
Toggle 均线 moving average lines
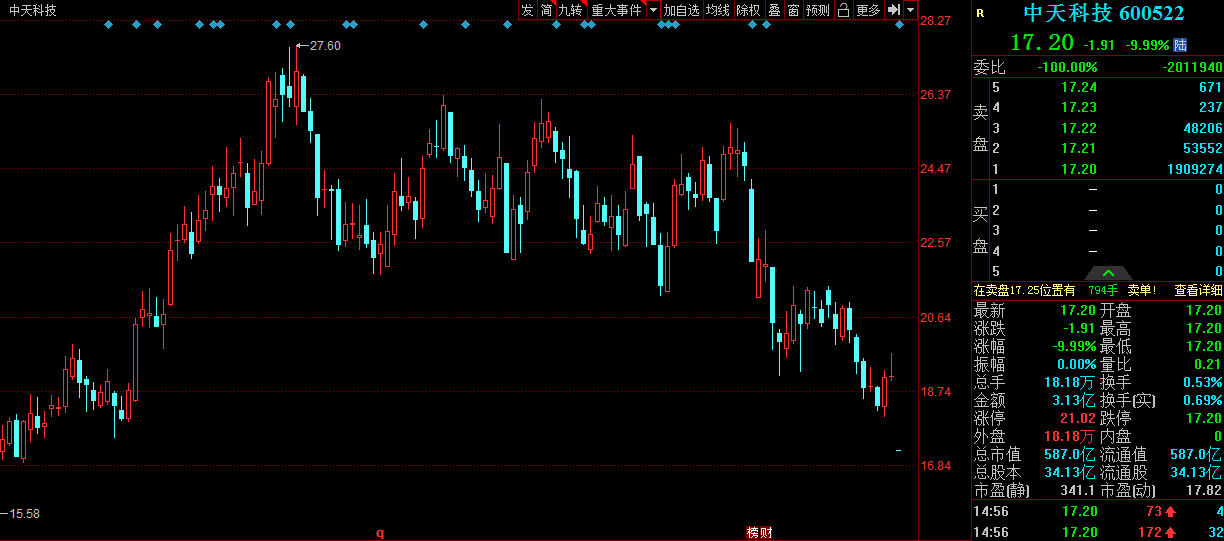[x=717, y=10]
